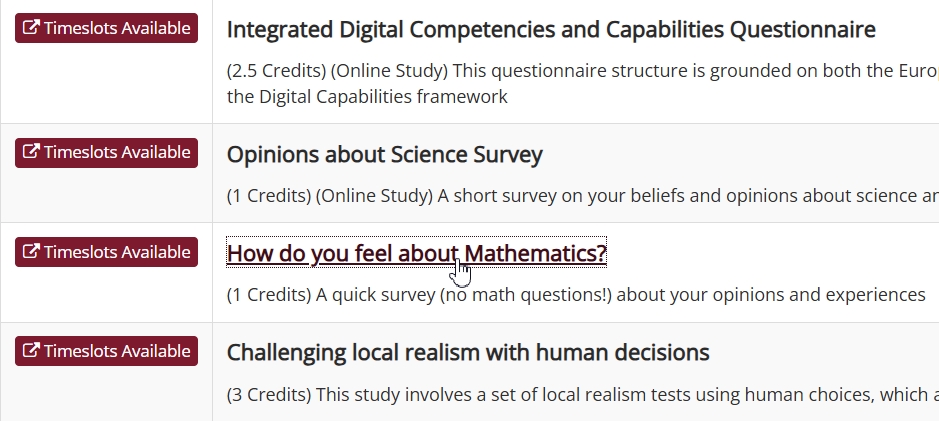Screen dimensions: 939x421
Task: Select Timeslots Available for the Mathematics study
Action: (107, 252)
